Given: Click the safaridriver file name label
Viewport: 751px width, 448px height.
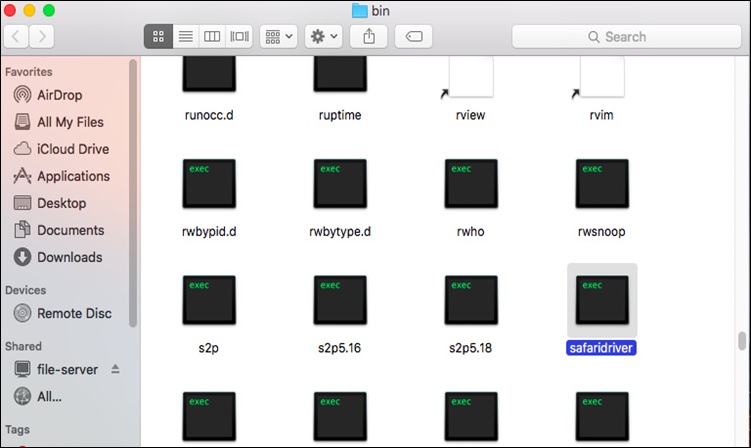Looking at the screenshot, I should (601, 348).
